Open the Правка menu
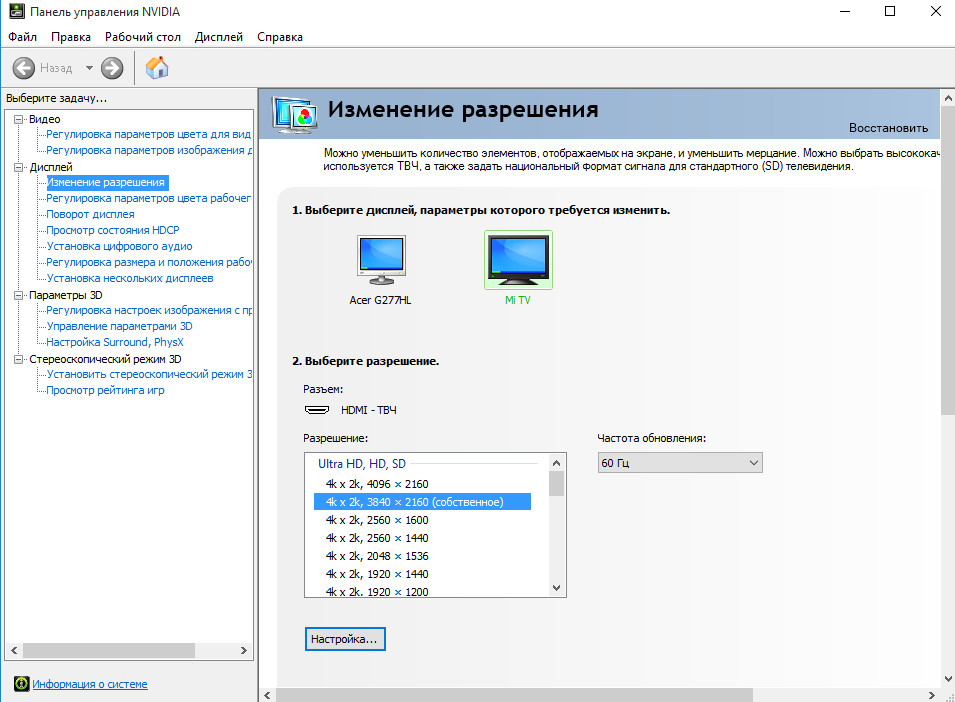This screenshot has height=702, width=955. (x=71, y=37)
